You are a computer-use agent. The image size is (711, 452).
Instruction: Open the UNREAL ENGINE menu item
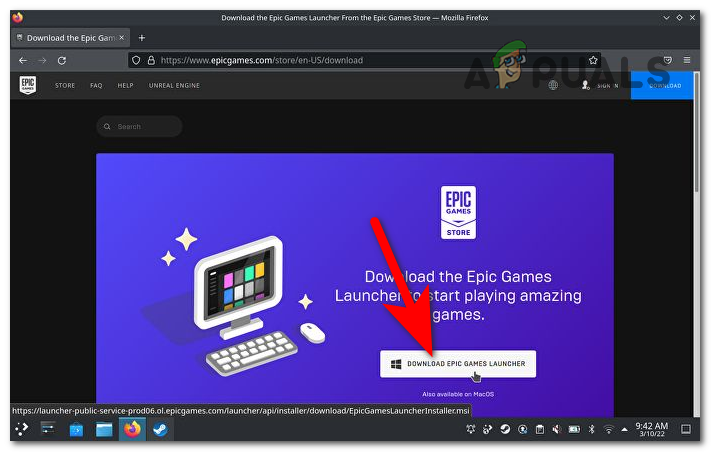pos(174,85)
